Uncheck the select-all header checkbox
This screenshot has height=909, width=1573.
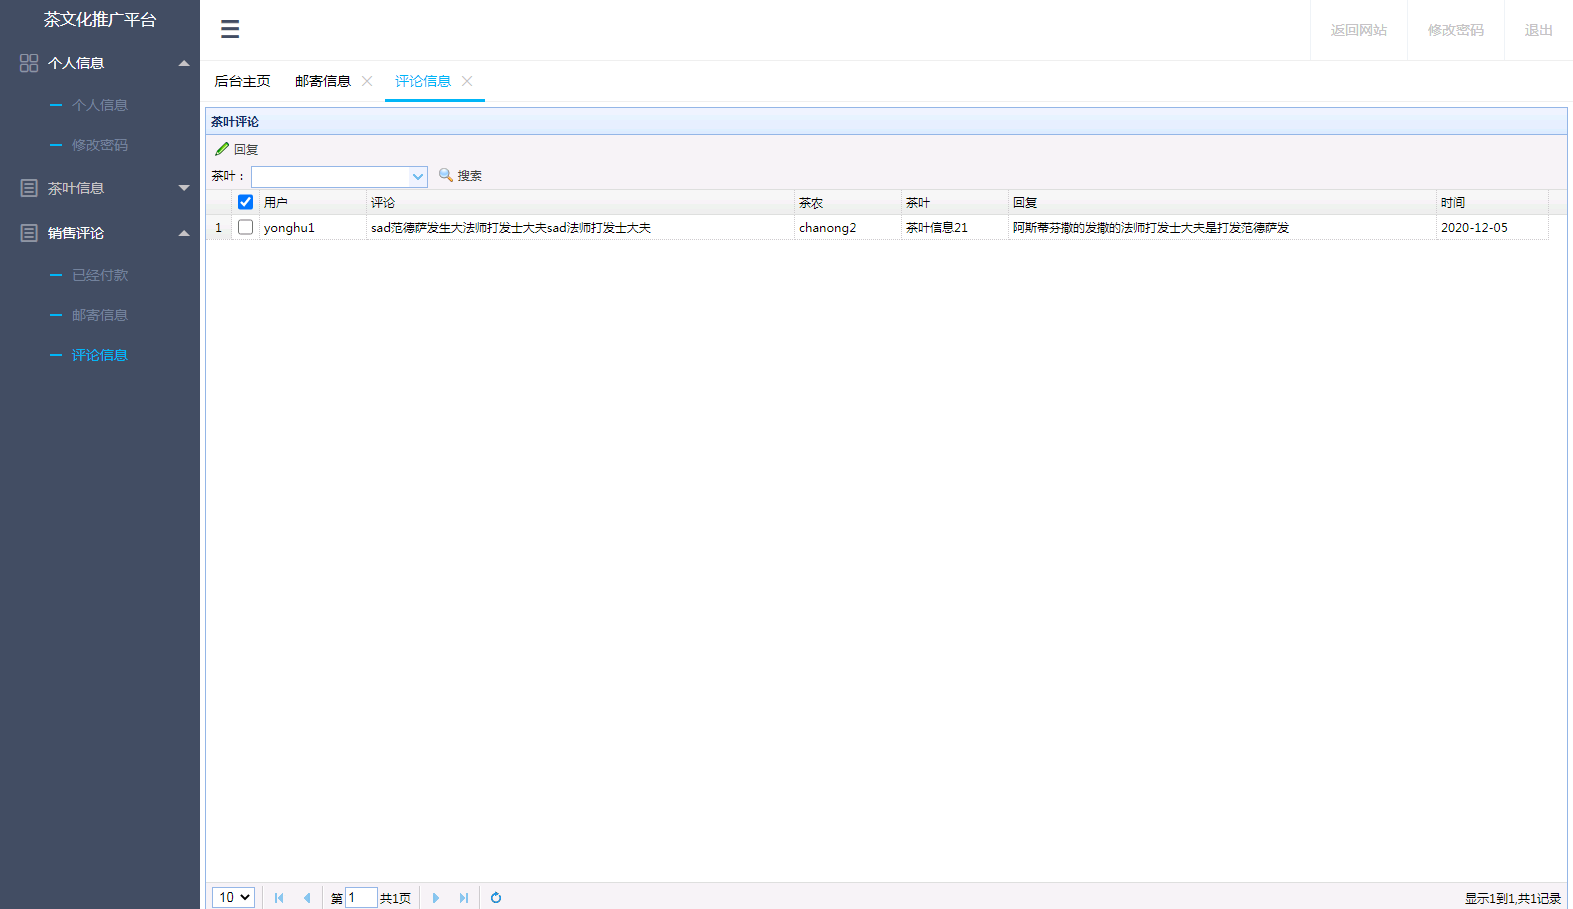(245, 202)
